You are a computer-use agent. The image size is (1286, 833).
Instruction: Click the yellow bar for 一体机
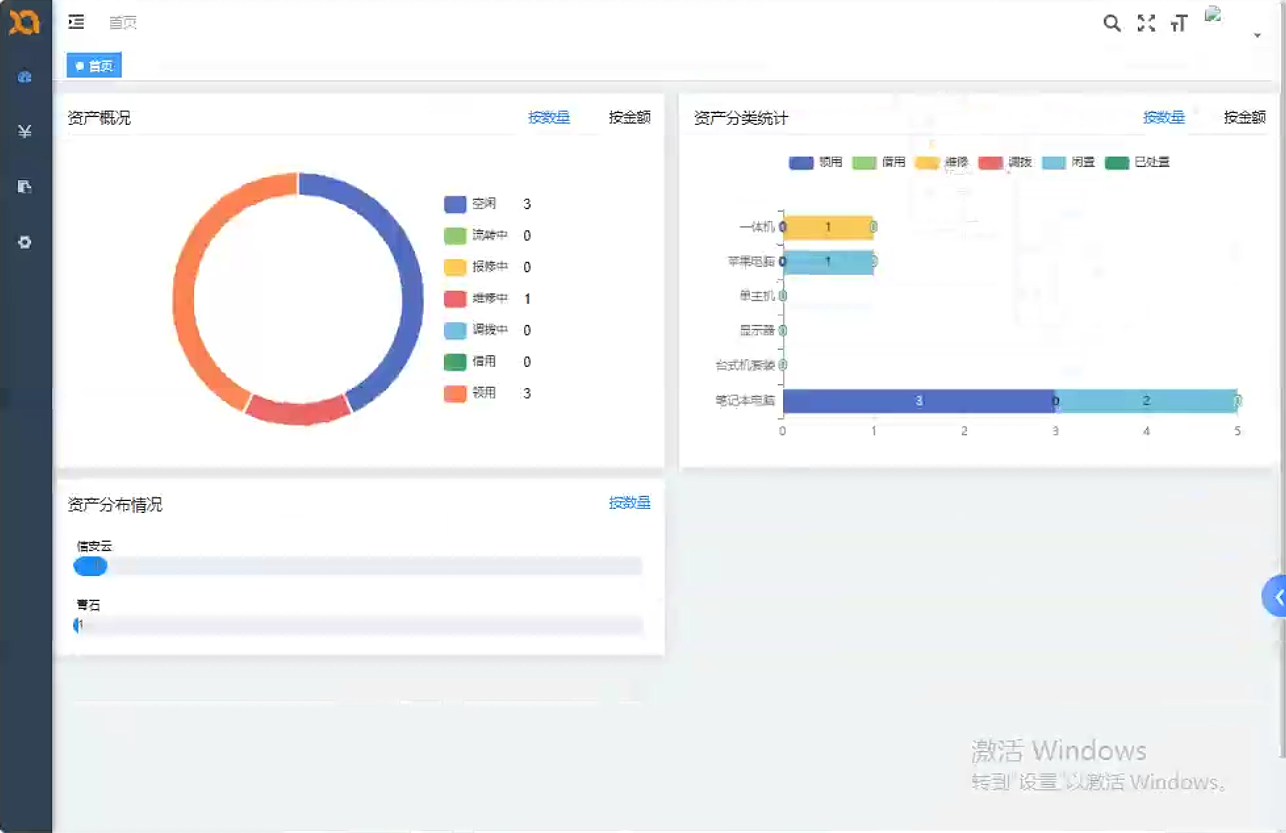click(x=828, y=227)
